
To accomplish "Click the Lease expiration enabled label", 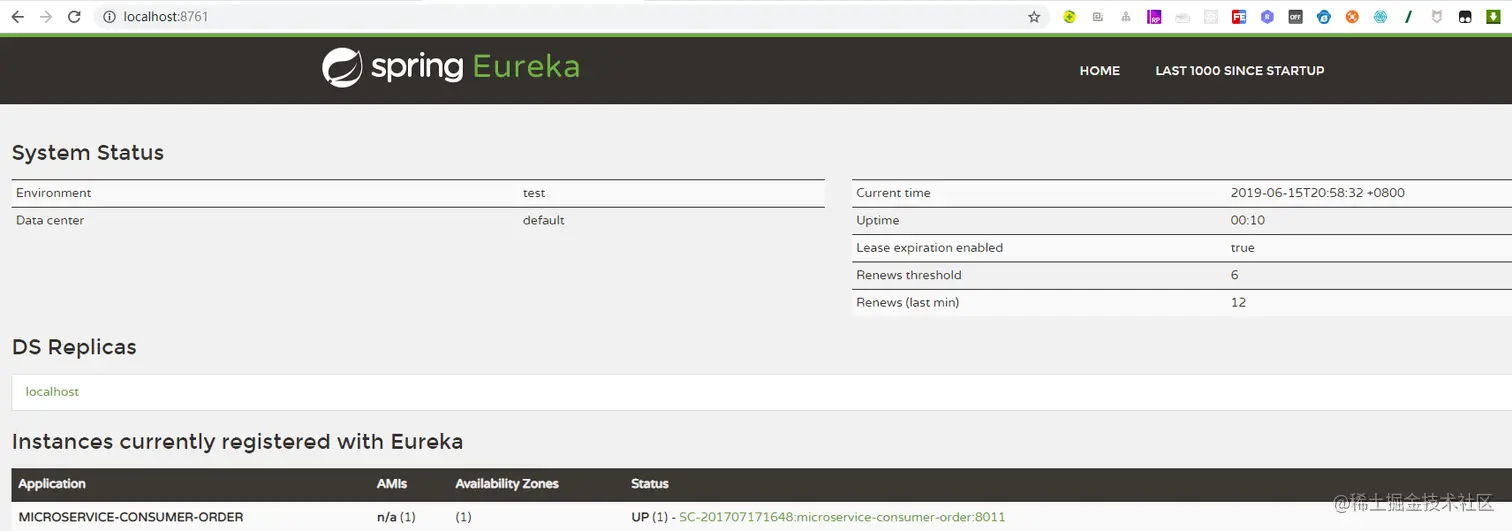I will [929, 248].
